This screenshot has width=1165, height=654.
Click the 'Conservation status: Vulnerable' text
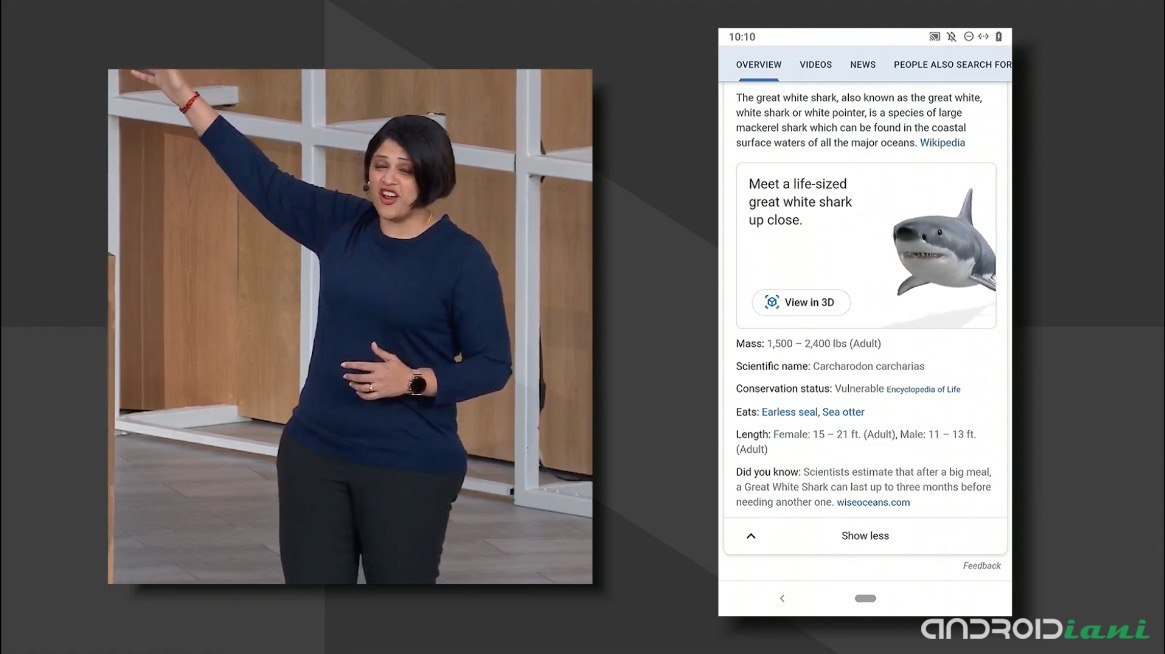(x=810, y=389)
